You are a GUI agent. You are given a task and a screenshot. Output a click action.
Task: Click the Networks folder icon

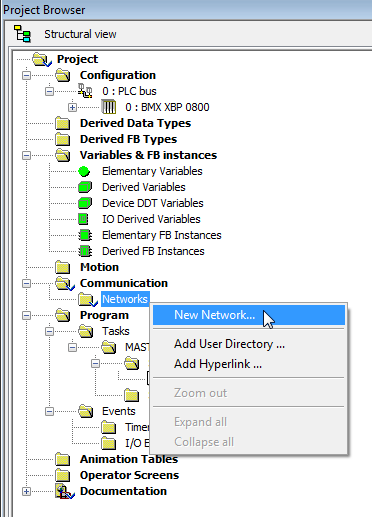point(88,300)
